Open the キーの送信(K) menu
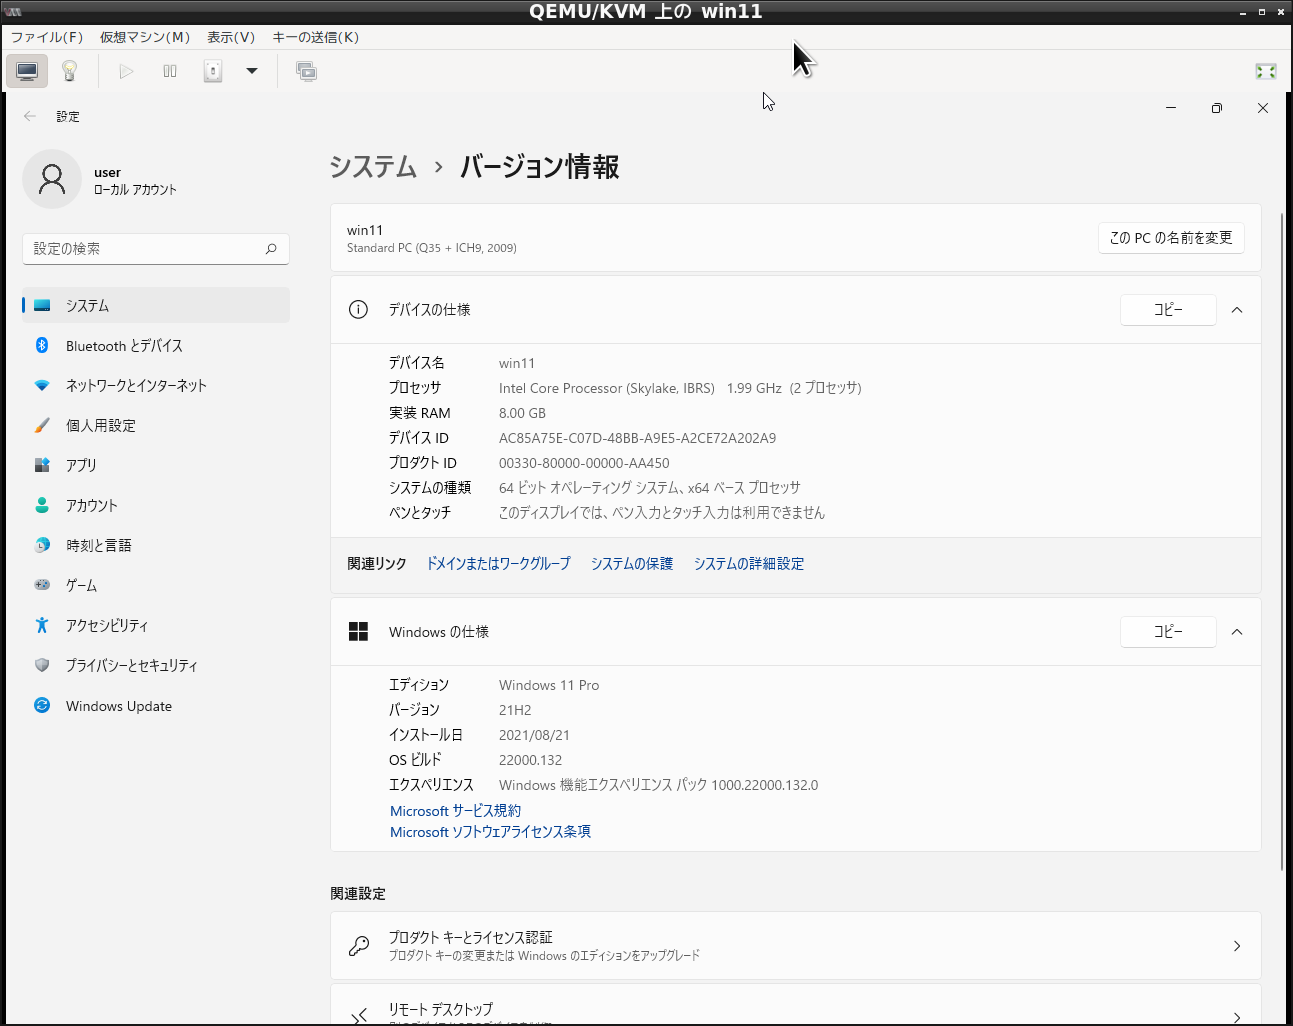The height and width of the screenshot is (1026, 1293). tap(316, 37)
